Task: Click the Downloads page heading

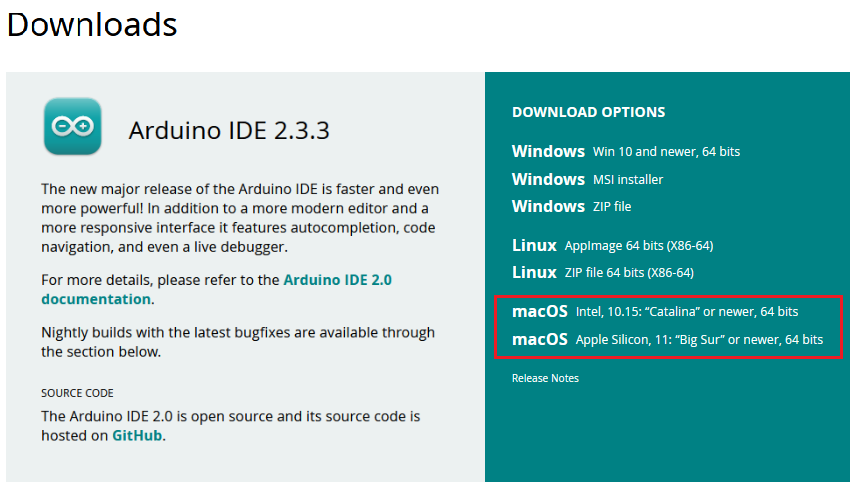Action: [92, 24]
